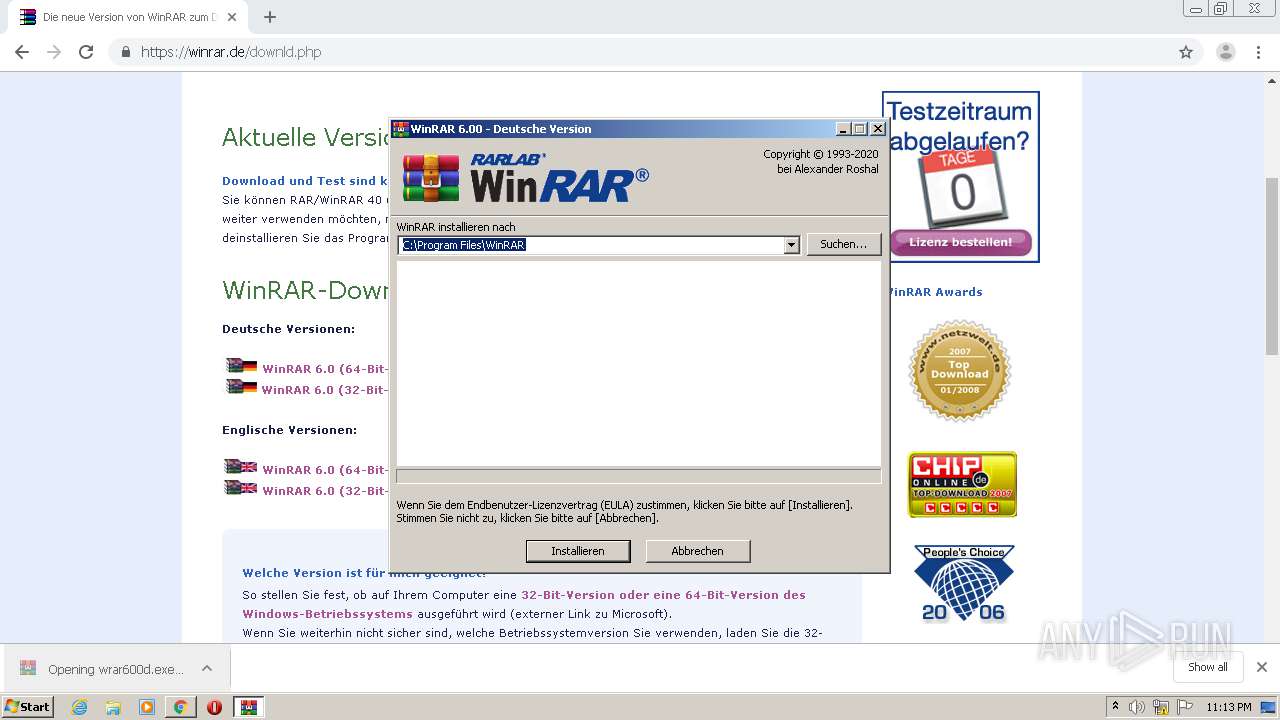Image resolution: width=1280 pixels, height=720 pixels.
Task: Click the installer progress bar
Action: [638, 477]
